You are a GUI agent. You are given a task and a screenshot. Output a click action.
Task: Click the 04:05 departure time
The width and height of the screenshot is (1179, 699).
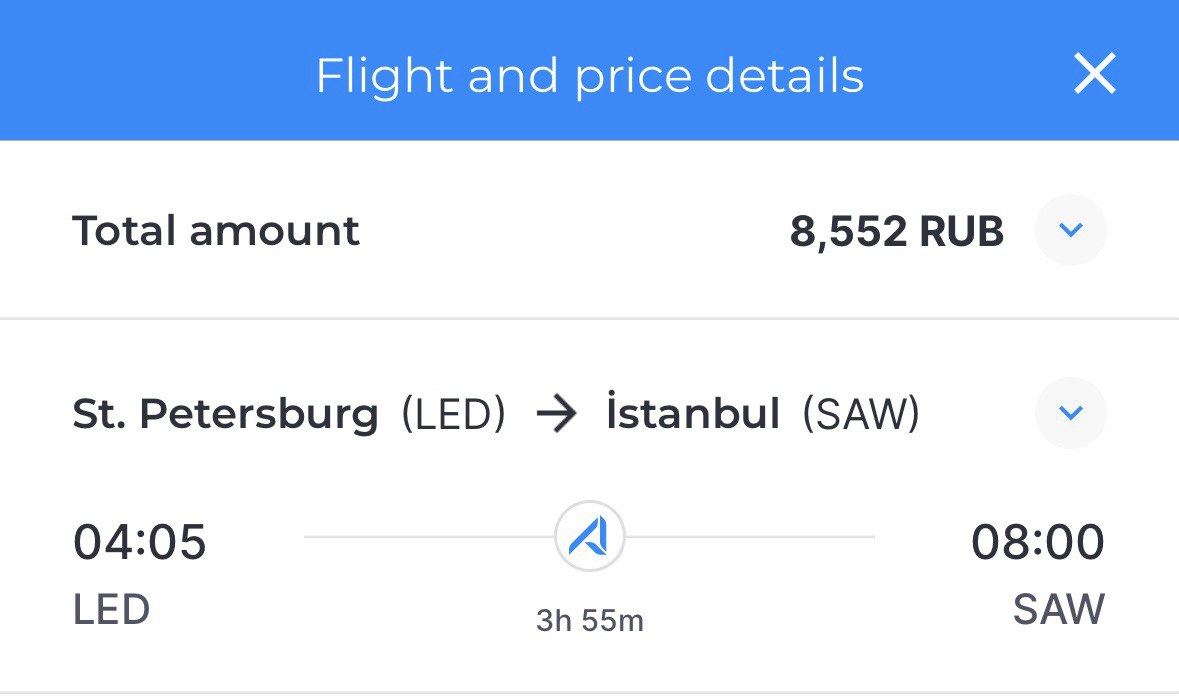[139, 542]
